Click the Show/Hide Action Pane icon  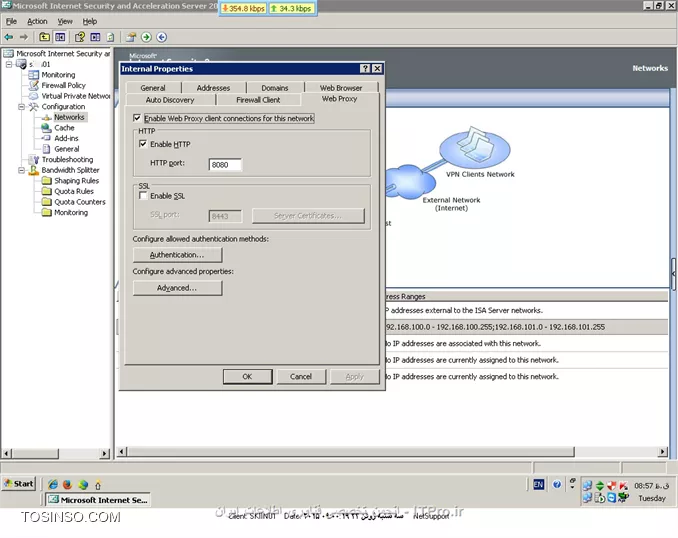click(x=95, y=37)
